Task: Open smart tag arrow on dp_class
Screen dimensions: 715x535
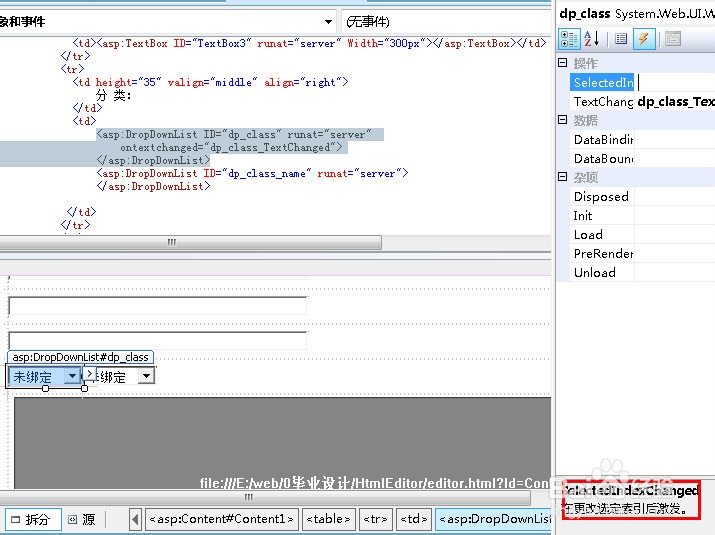Action: point(89,374)
